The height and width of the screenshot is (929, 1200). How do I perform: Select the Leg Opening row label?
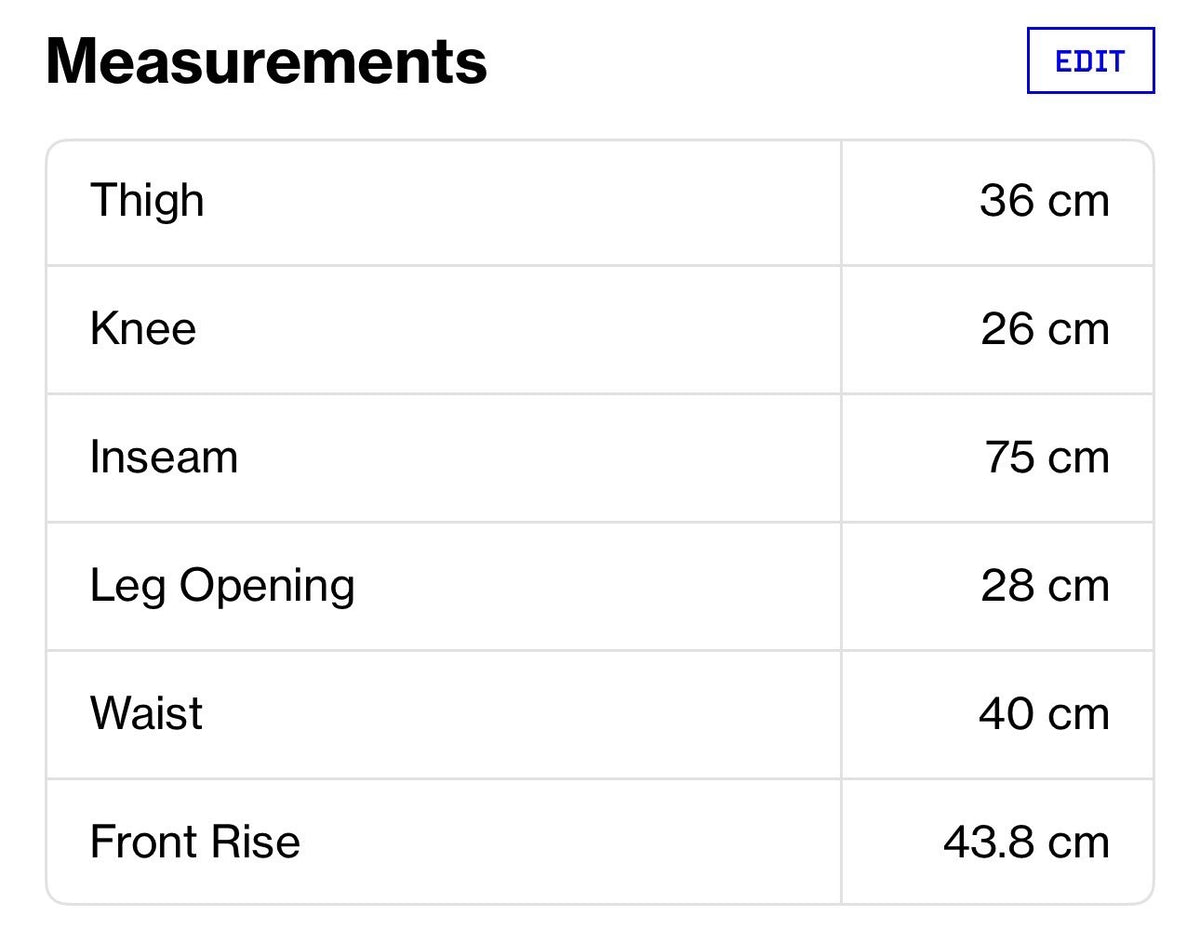[x=222, y=587]
